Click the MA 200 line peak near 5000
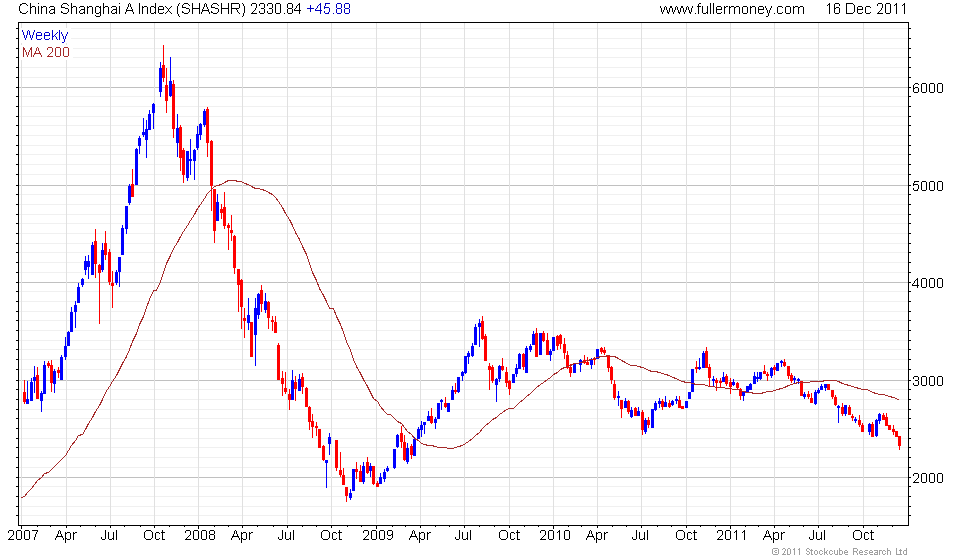960x560 pixels. coord(231,181)
